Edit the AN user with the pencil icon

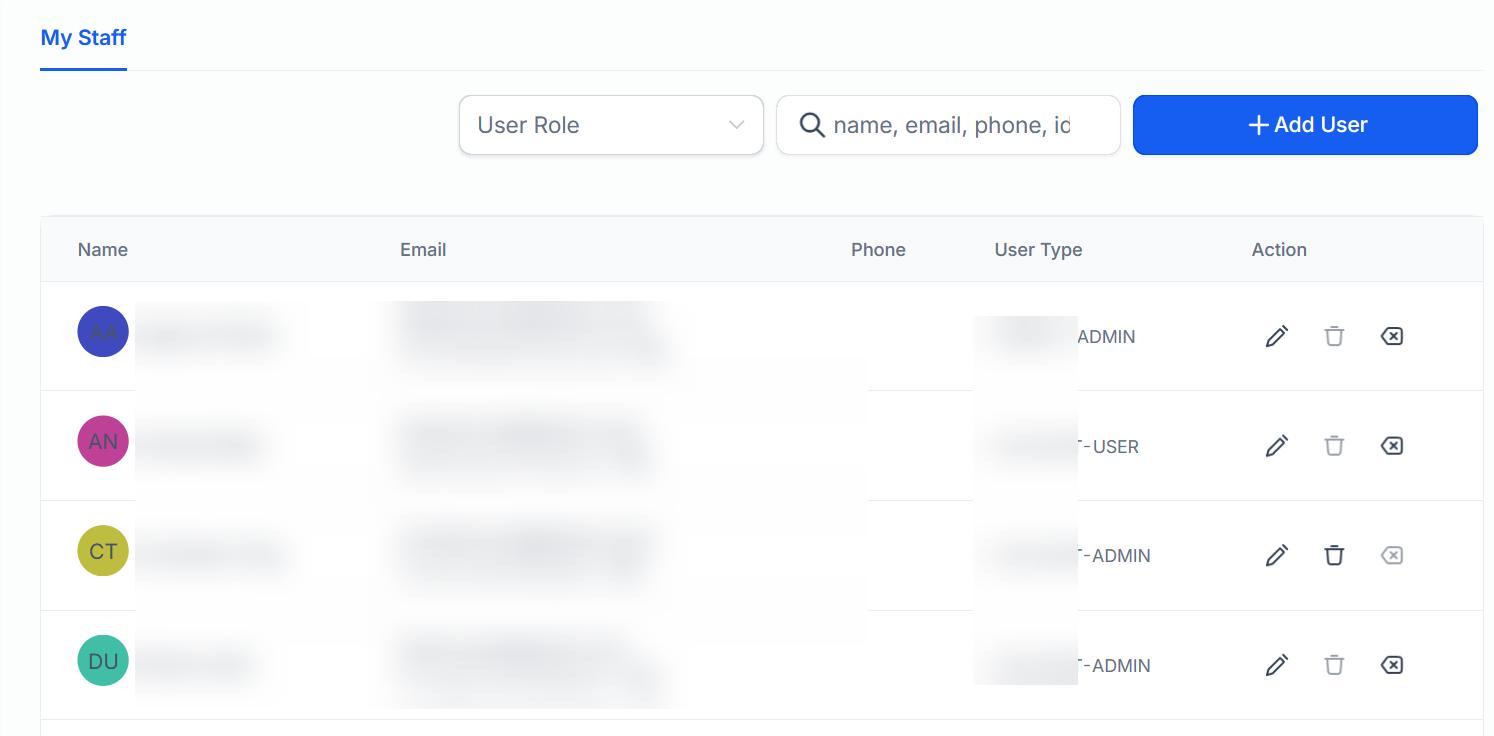1277,446
